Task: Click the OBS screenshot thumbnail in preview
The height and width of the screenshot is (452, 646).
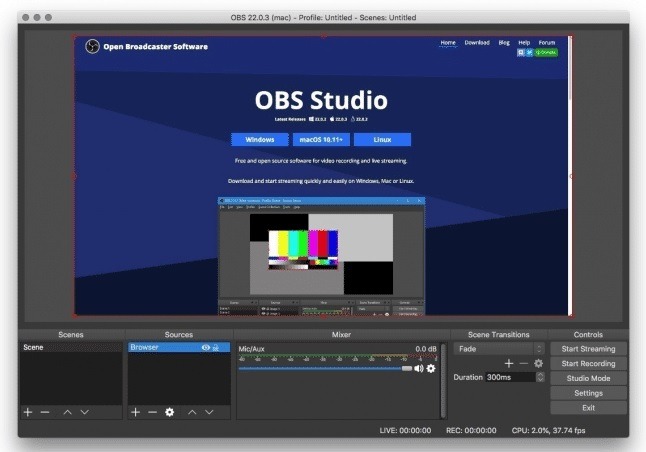Action: [x=321, y=256]
